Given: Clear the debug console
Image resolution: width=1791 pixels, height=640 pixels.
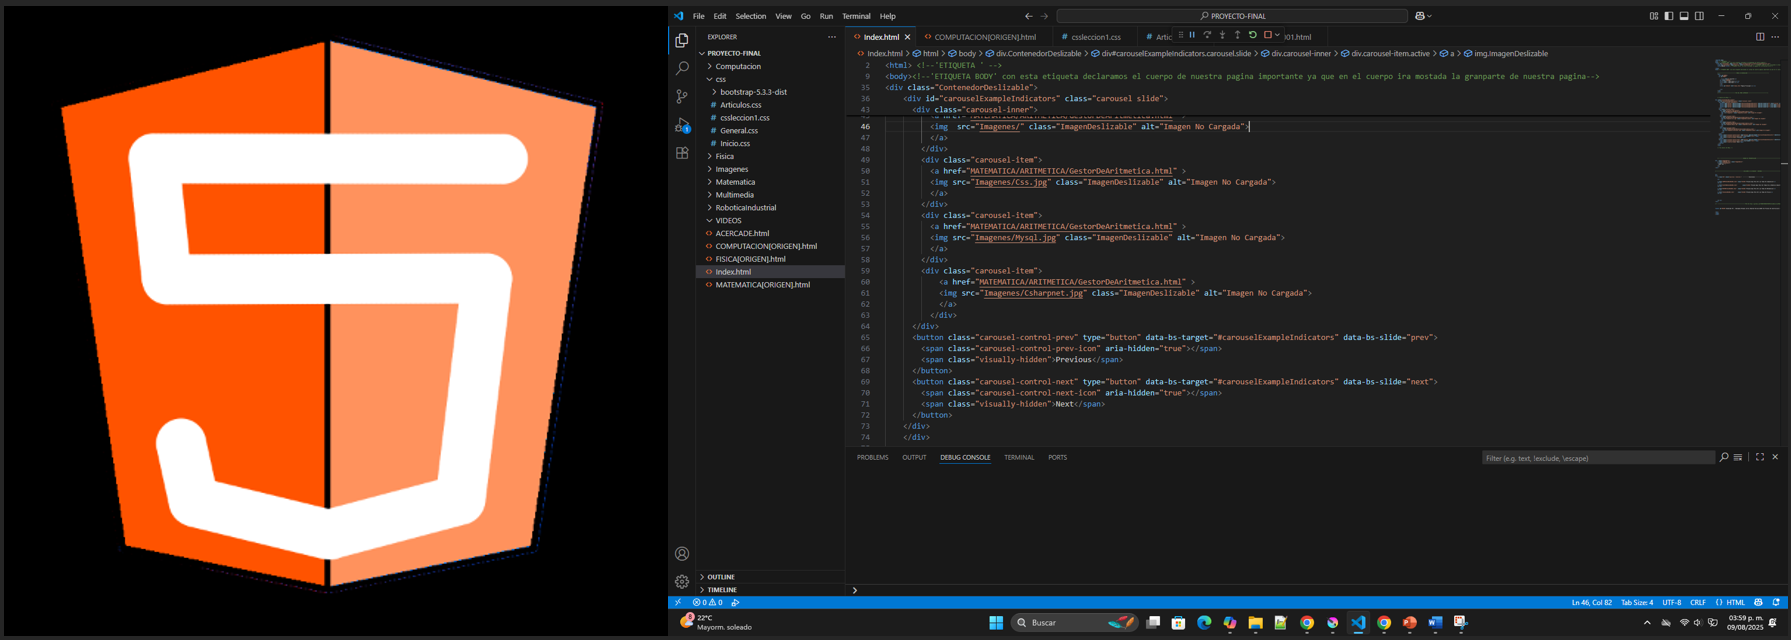Looking at the screenshot, I should point(1738,458).
